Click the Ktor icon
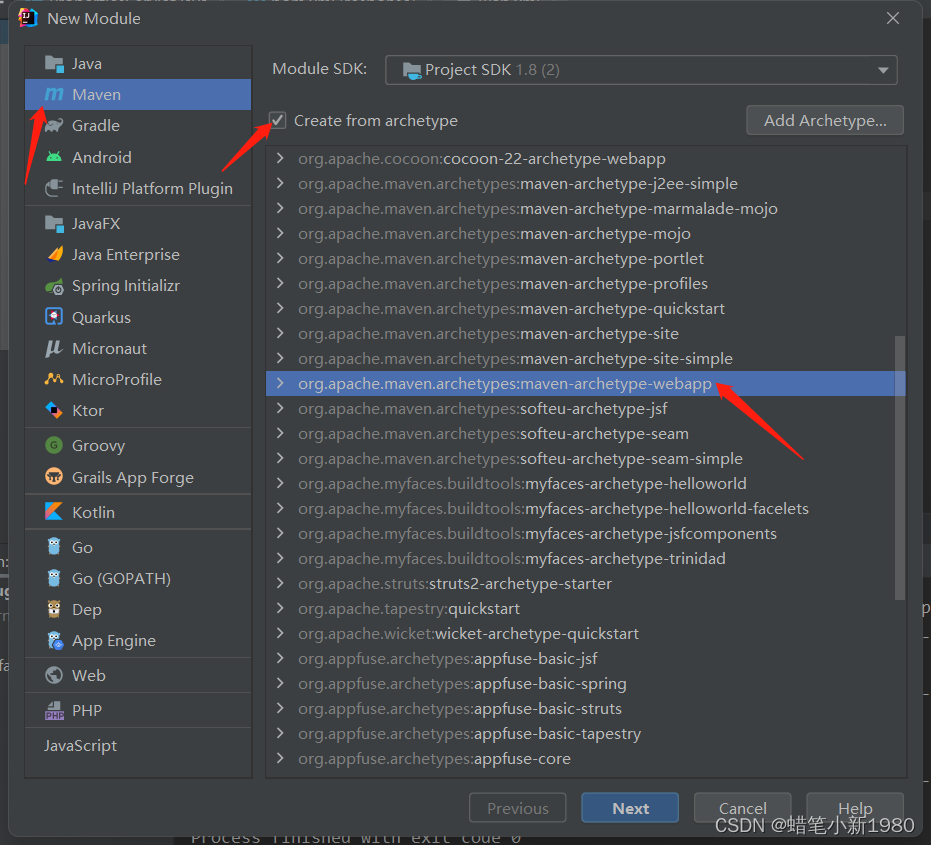The height and width of the screenshot is (845, 931). [54, 410]
